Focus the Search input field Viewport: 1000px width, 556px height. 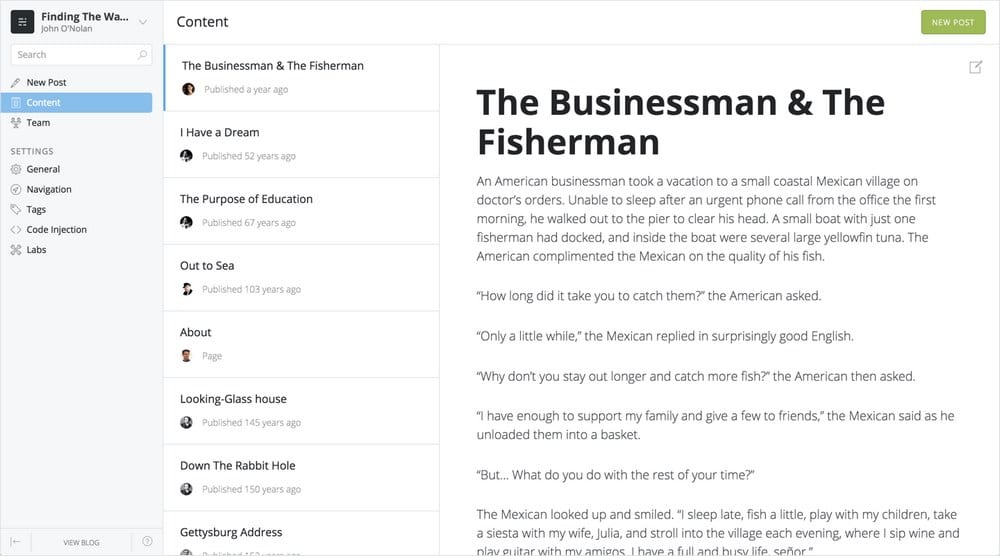tap(73, 55)
